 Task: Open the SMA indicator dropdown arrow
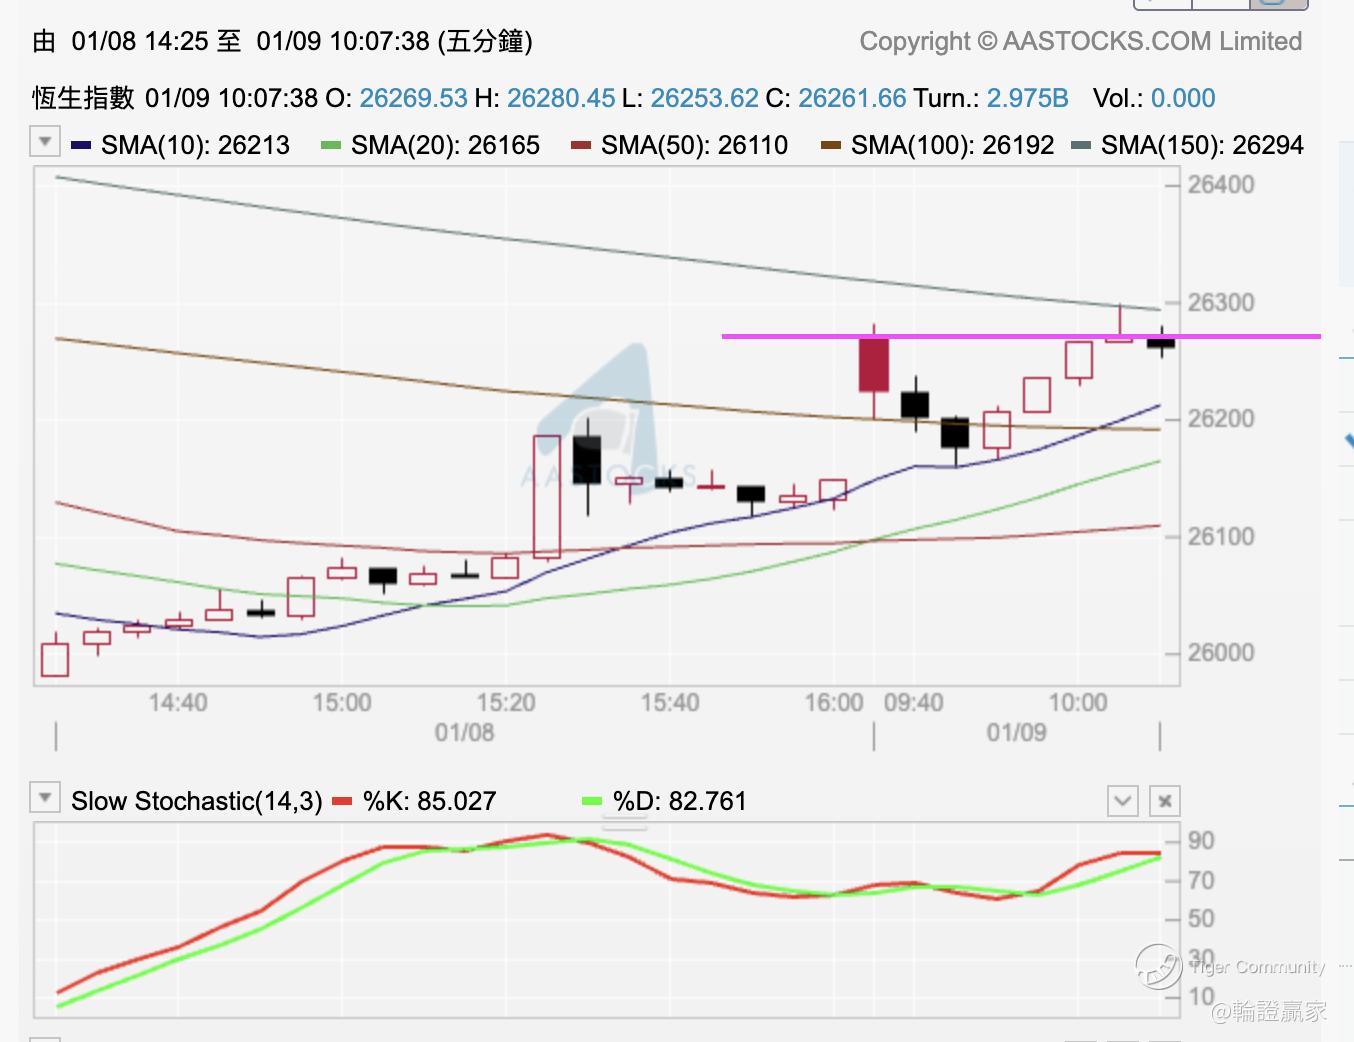[45, 142]
